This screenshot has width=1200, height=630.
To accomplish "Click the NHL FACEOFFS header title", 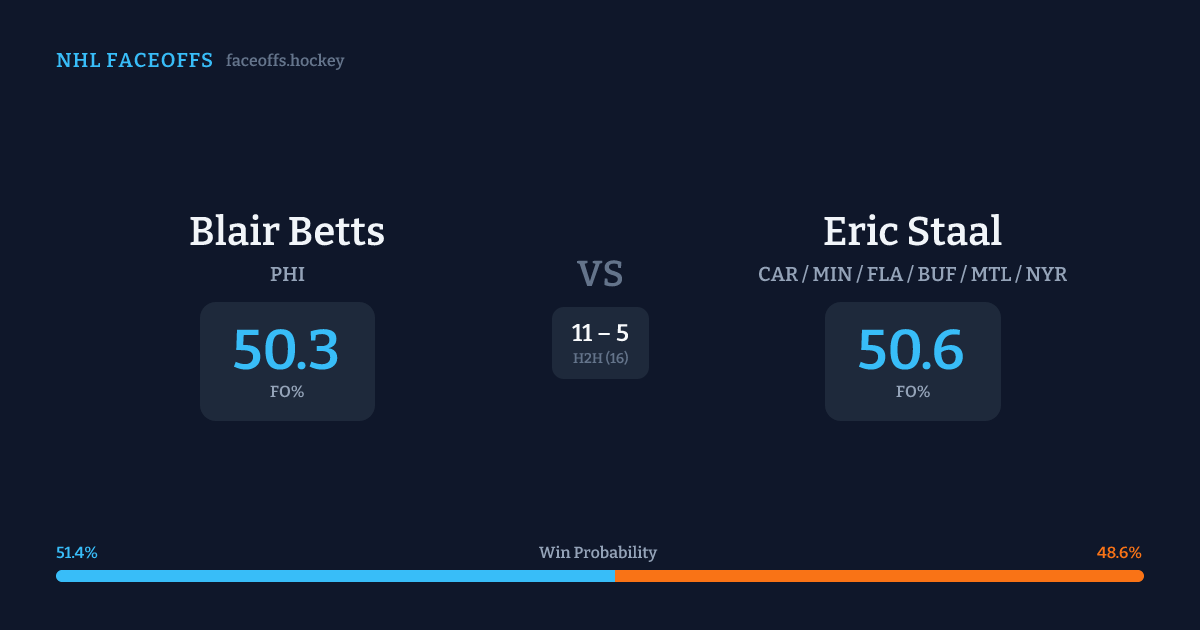I will [x=134, y=61].
